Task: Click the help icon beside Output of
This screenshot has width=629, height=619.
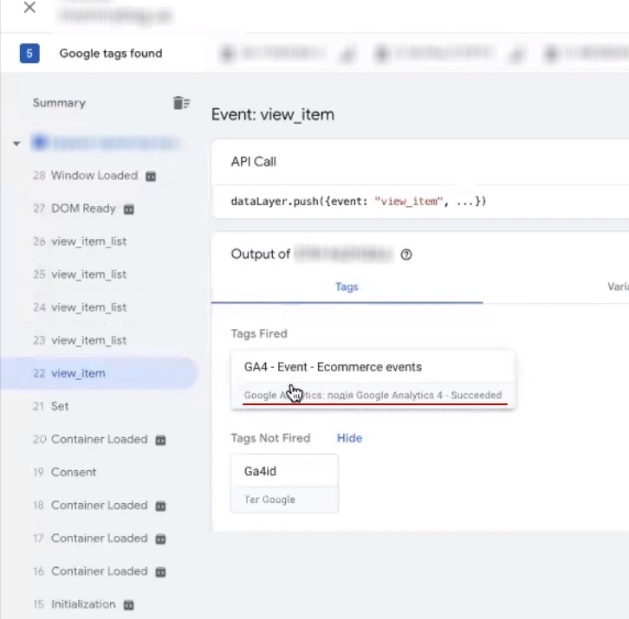Action: point(406,255)
